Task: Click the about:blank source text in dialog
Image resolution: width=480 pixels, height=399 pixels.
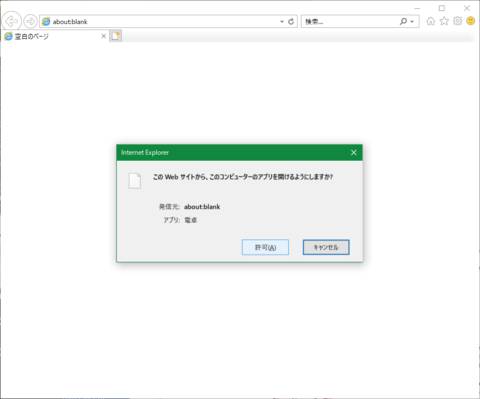Action: (202, 207)
